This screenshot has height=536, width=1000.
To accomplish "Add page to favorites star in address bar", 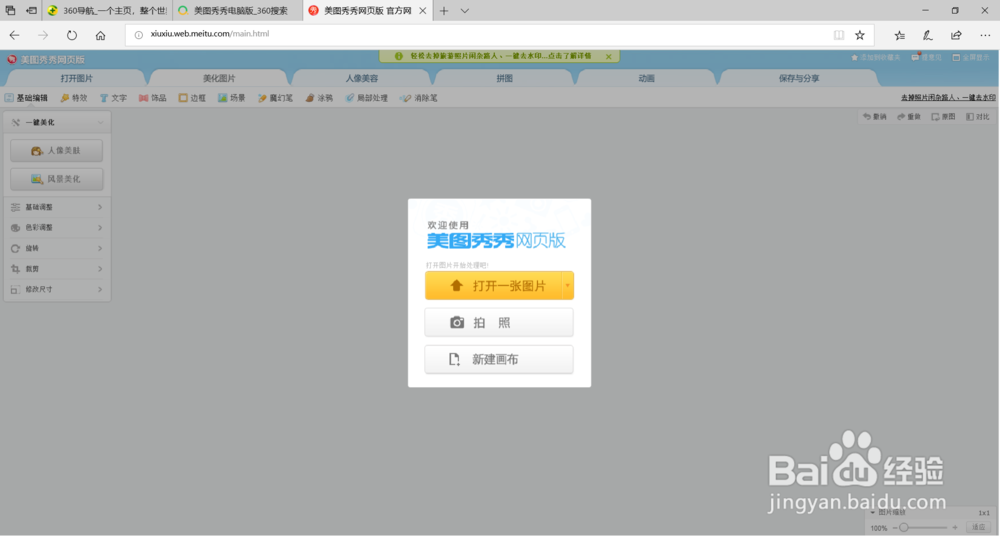I will click(860, 35).
